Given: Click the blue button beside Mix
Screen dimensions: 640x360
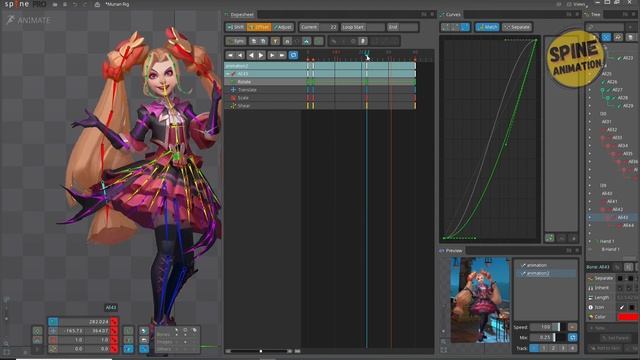Looking at the screenshot, I should click(x=572, y=338).
